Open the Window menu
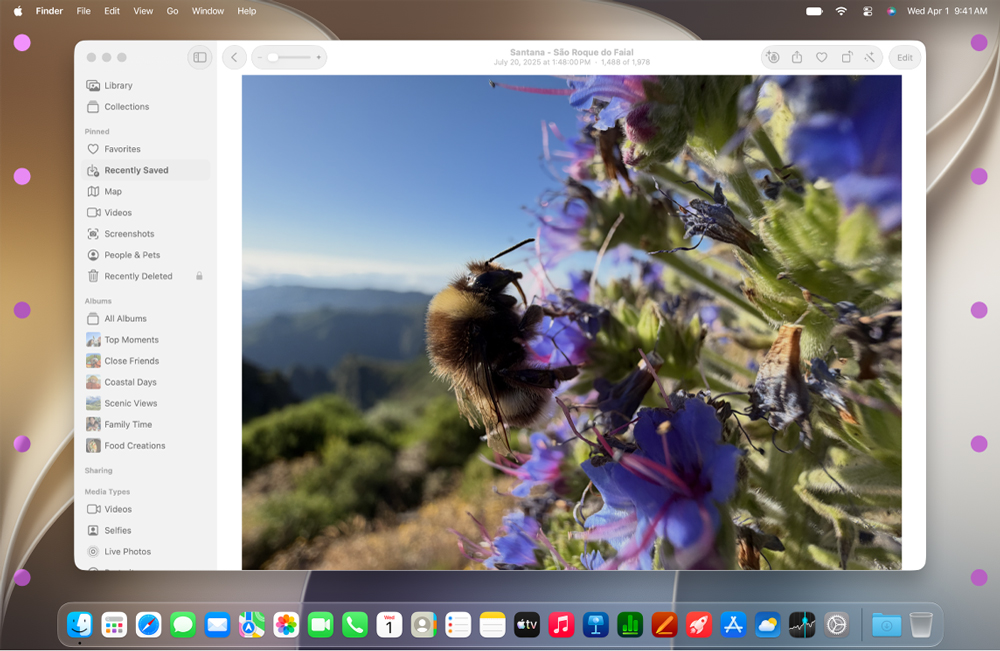Viewport: 1000px width, 651px height. point(208,11)
